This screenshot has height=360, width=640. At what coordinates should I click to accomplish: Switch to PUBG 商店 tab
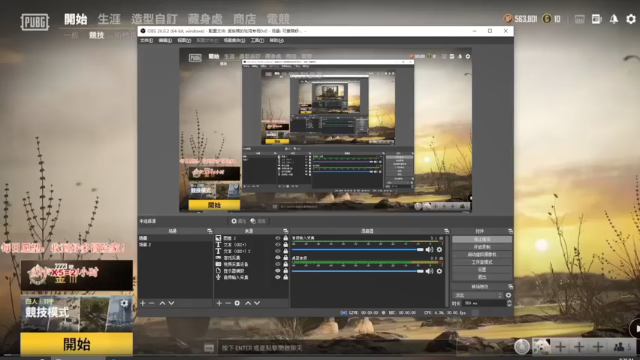pos(244,19)
